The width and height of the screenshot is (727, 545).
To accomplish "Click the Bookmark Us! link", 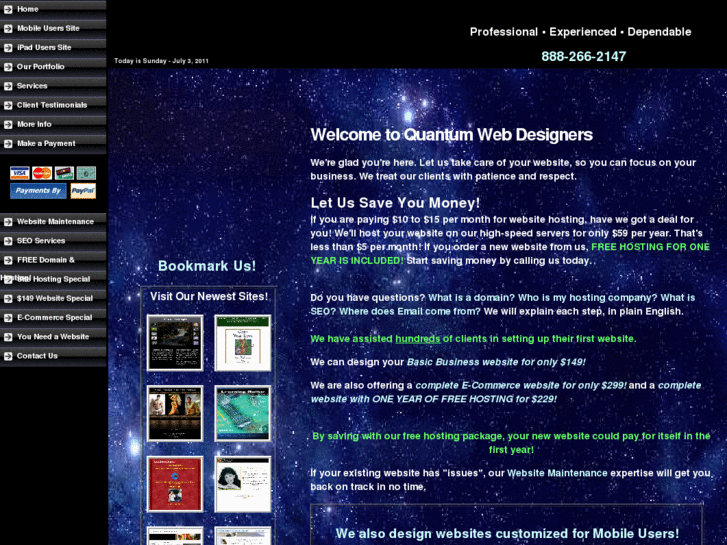I will 207,266.
